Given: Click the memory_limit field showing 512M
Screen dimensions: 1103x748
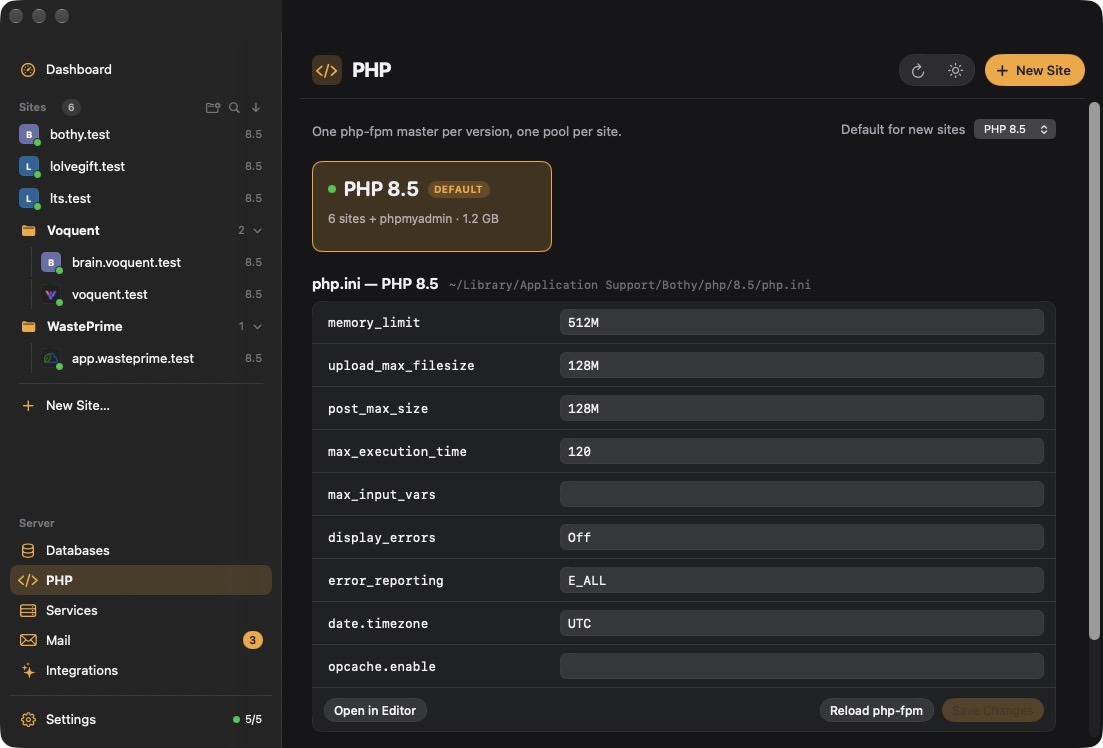Looking at the screenshot, I should (x=802, y=322).
